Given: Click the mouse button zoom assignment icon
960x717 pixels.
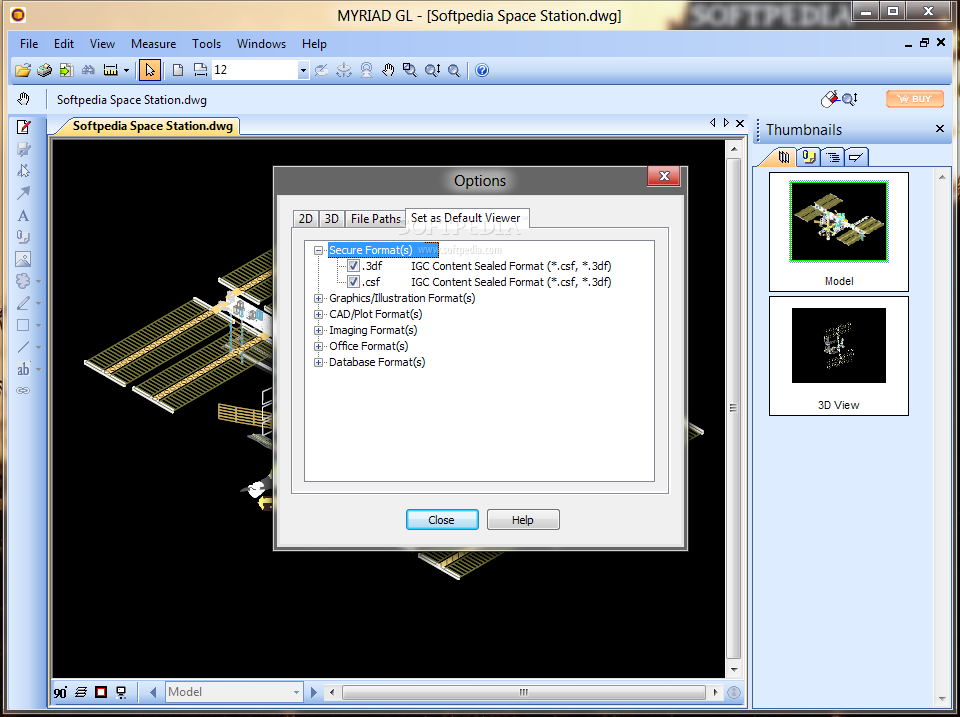Looking at the screenshot, I should (x=839, y=99).
